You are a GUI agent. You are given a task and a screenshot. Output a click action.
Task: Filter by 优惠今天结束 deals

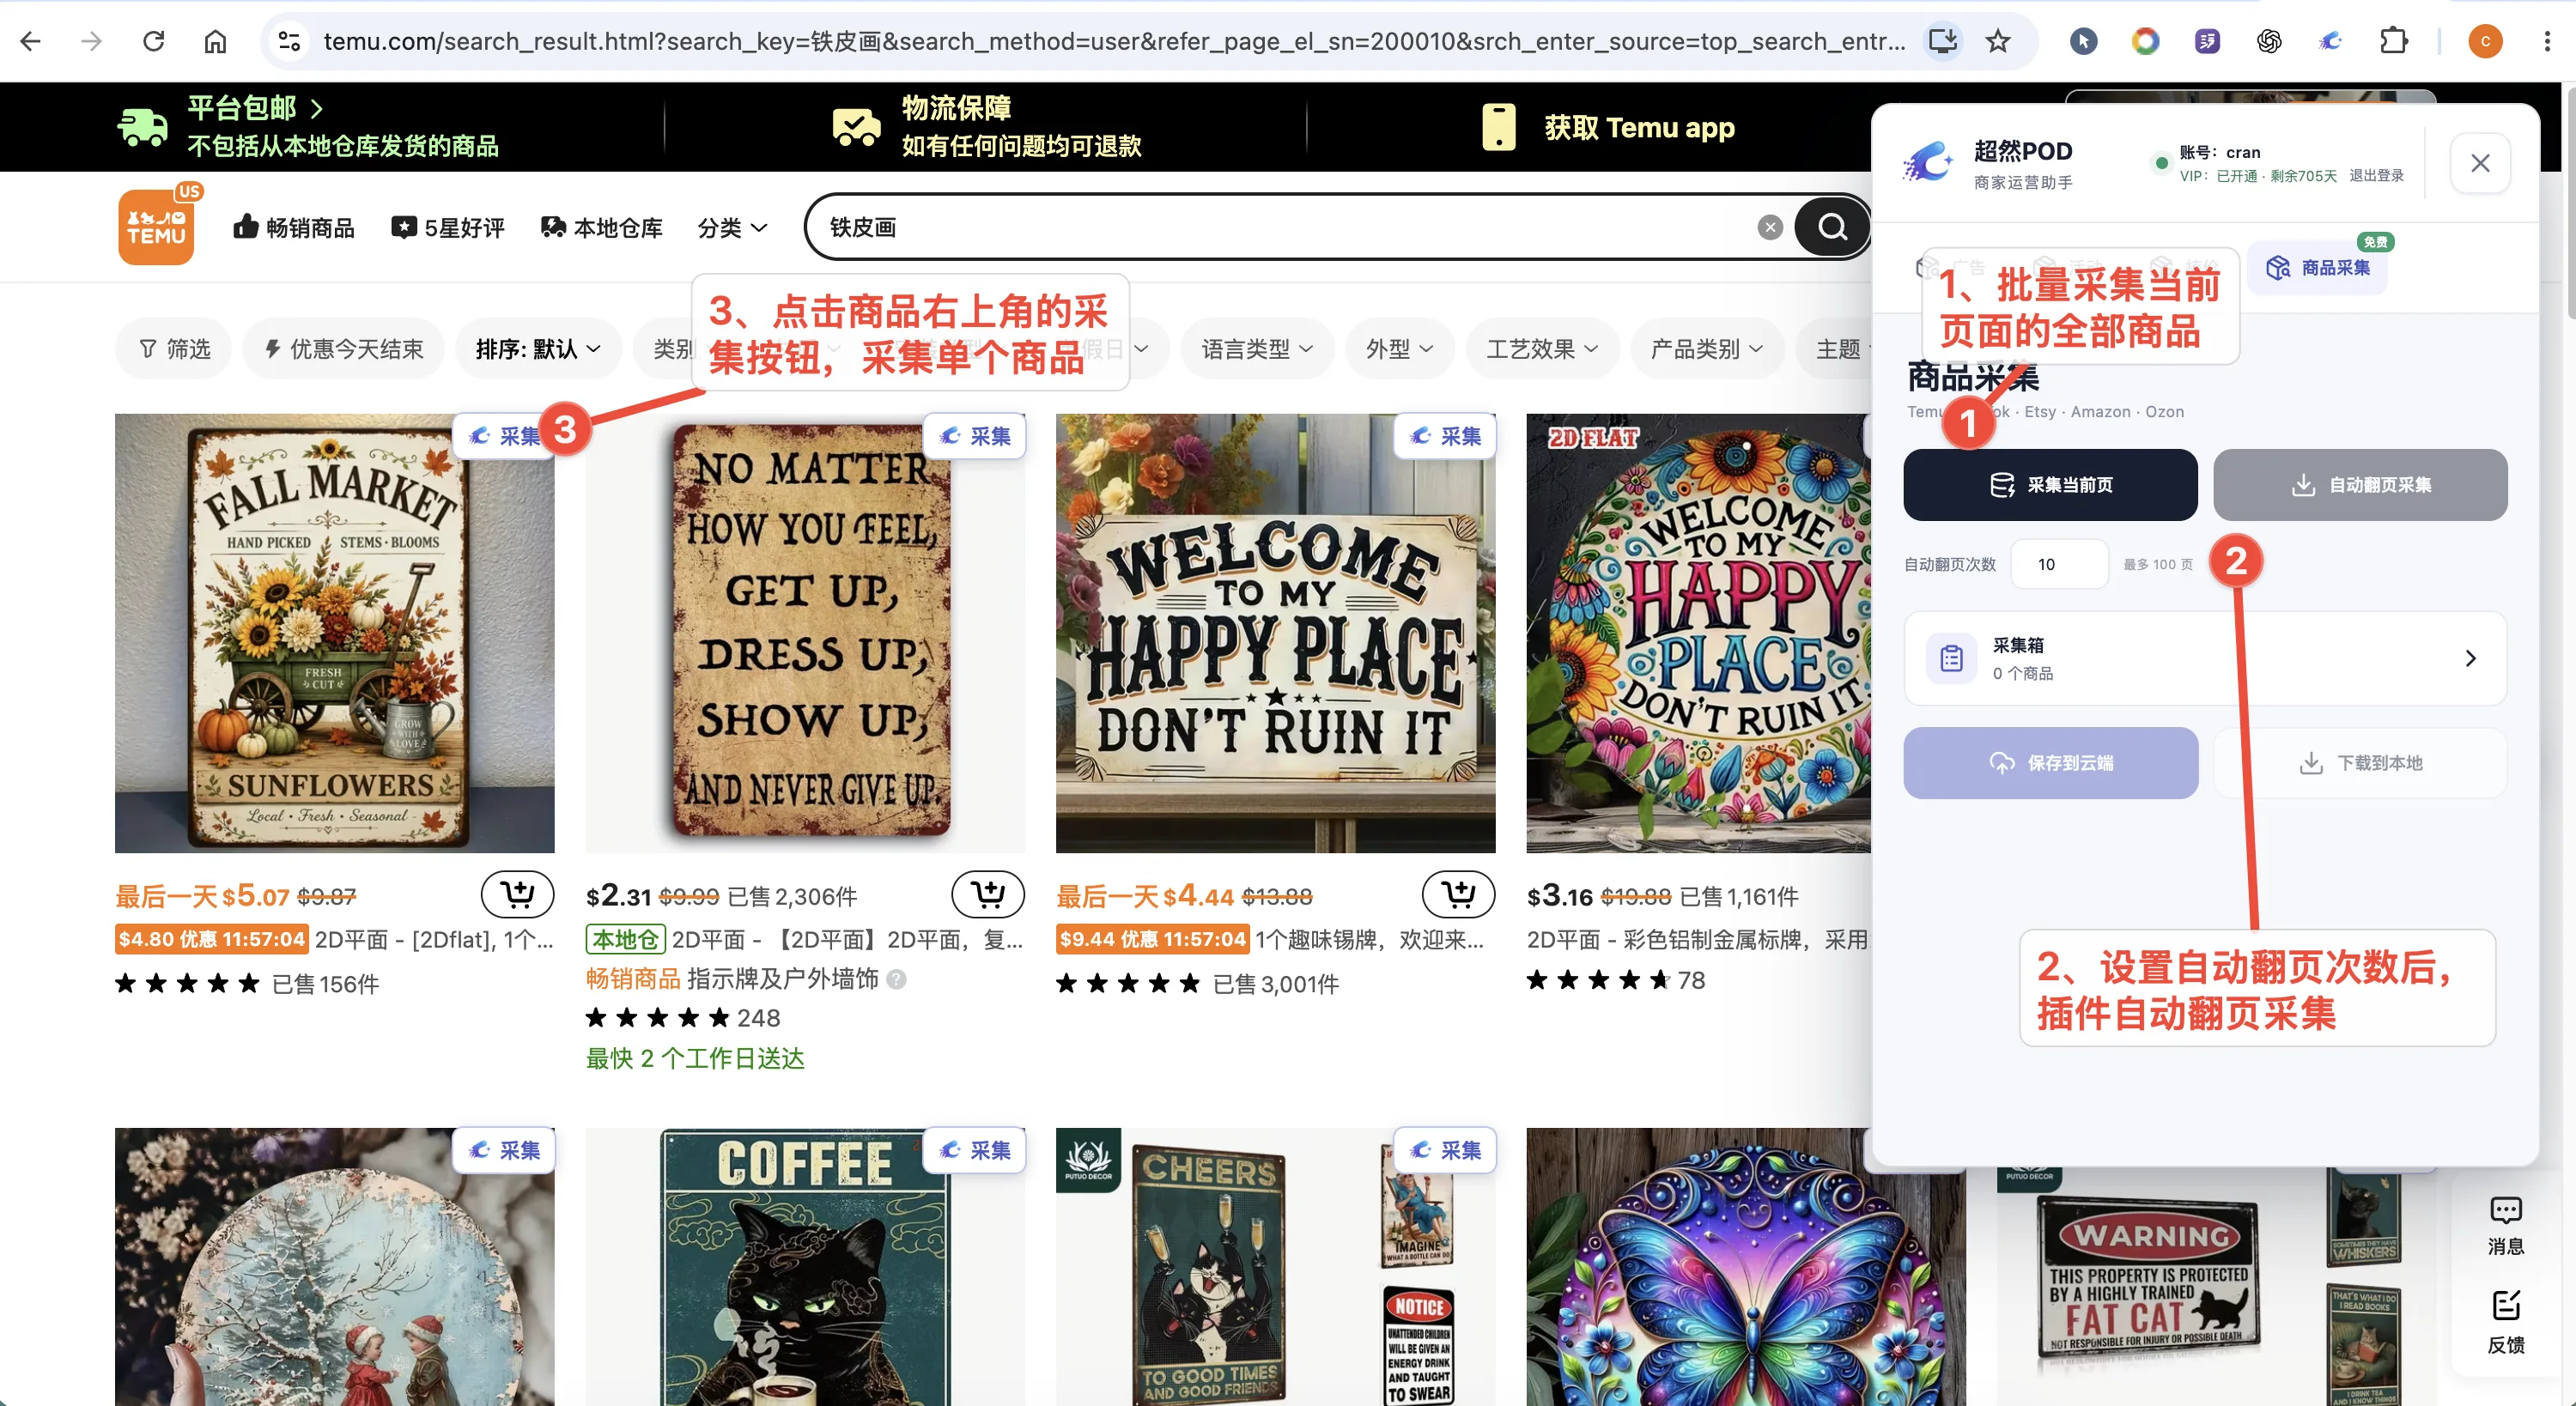click(344, 349)
